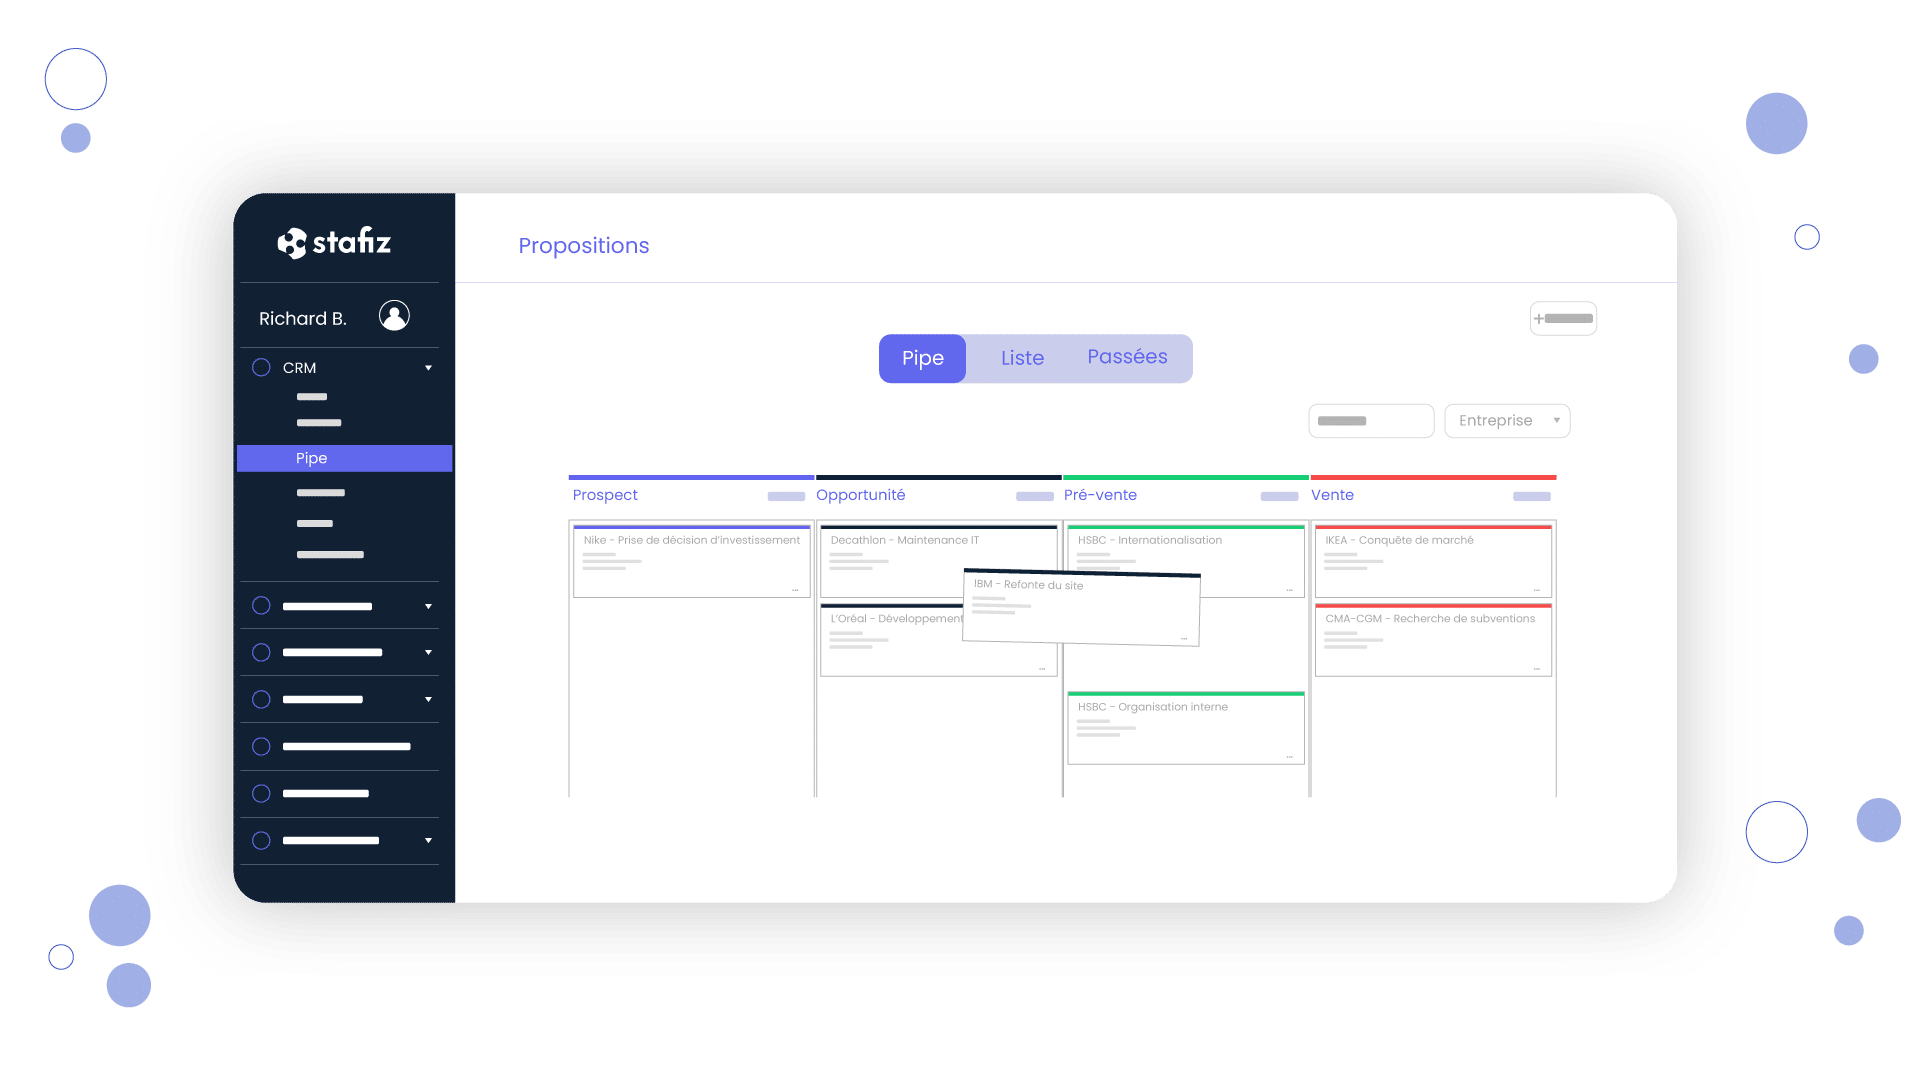Open the IBM card options dots

[x=1184, y=638]
